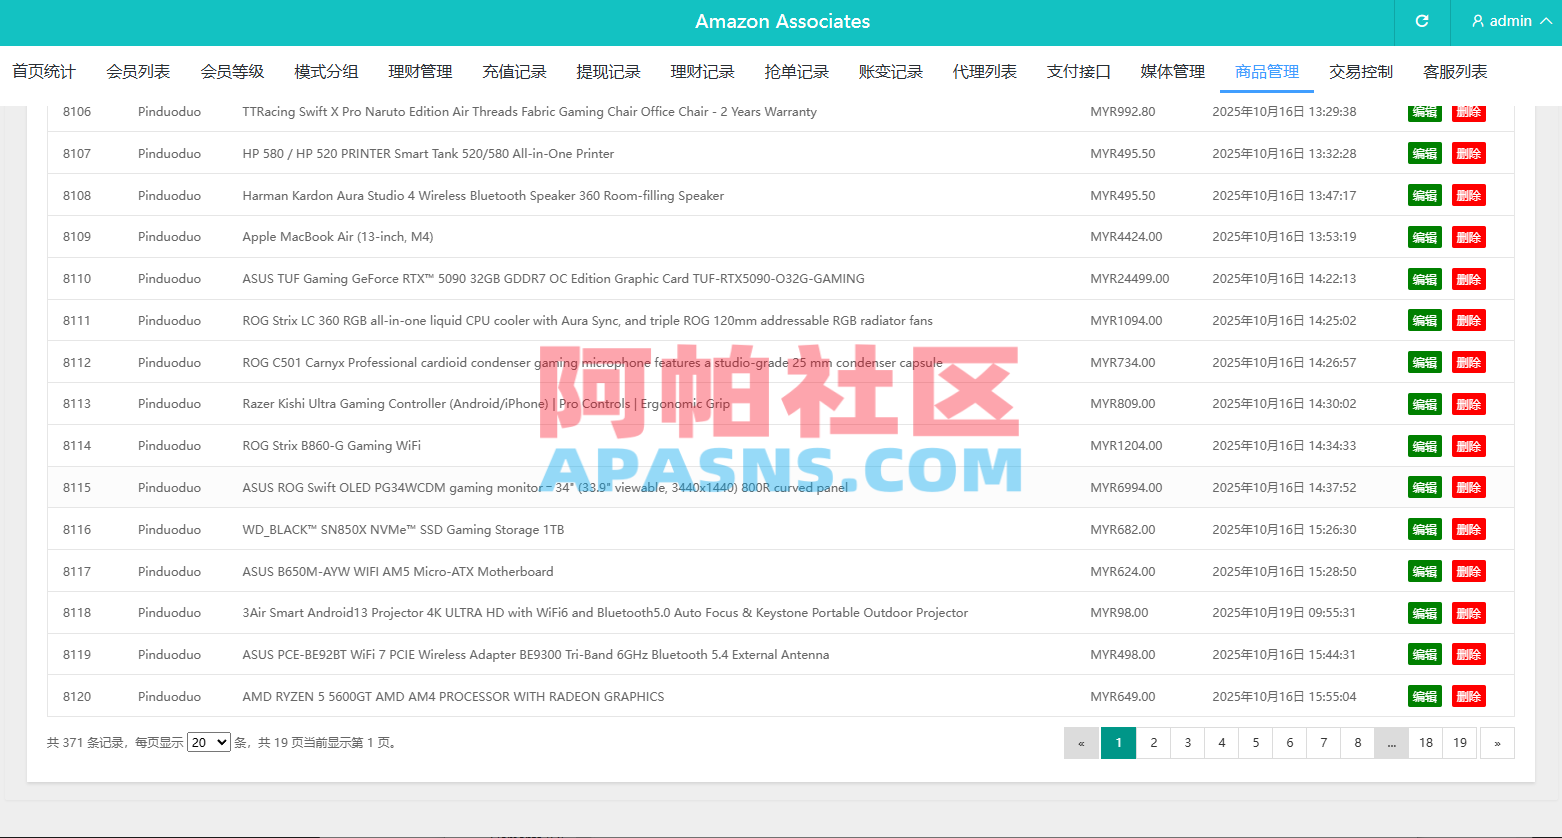Image resolution: width=1562 pixels, height=838 pixels.
Task: Delete product 8116 WD_BLACK SN850X
Action: pyautogui.click(x=1469, y=529)
